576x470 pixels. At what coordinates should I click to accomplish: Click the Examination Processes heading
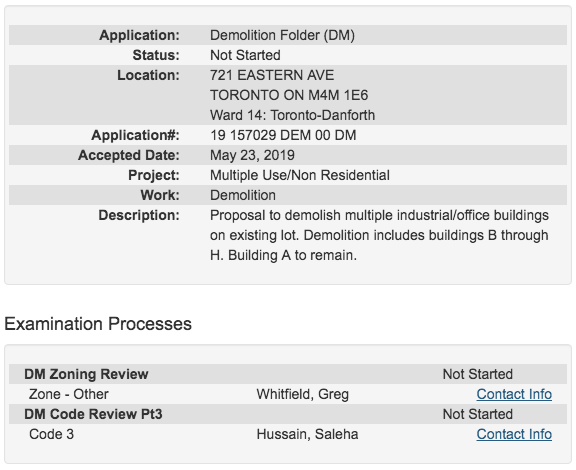pos(98,324)
